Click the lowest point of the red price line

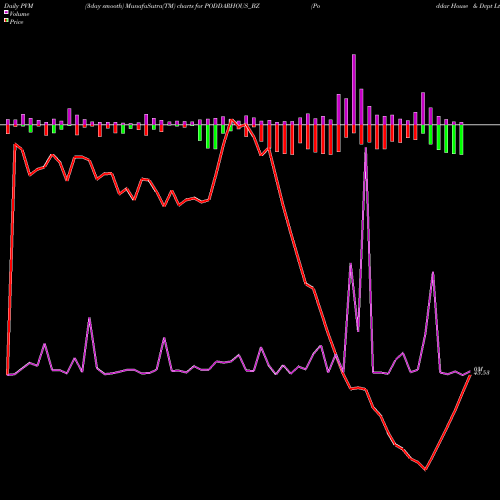(425, 470)
